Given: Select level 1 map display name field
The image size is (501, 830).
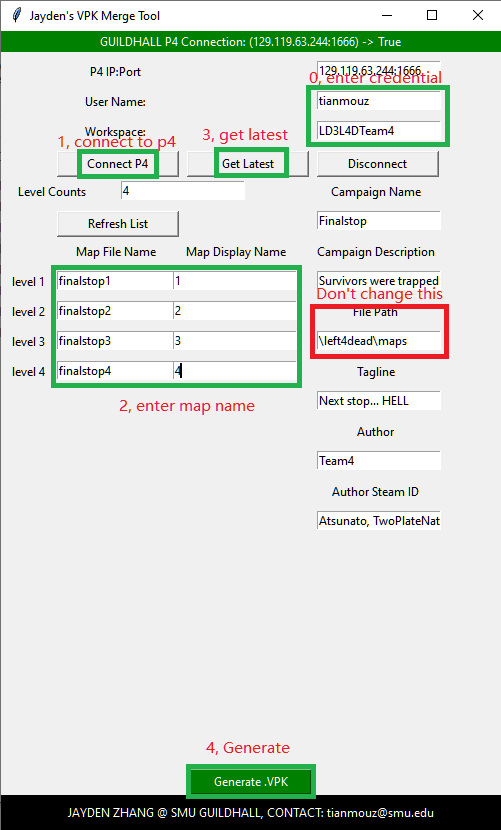Looking at the screenshot, I should 235,281.
